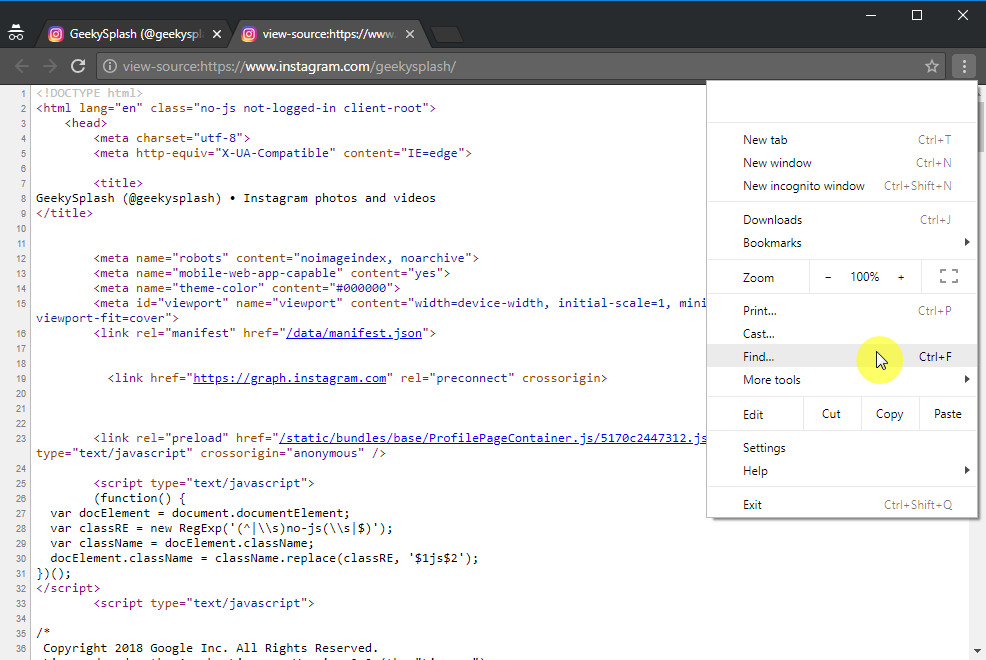Viewport: 986px width, 660px height.
Task: Open the /data/manifest.json link
Action: pos(353,333)
